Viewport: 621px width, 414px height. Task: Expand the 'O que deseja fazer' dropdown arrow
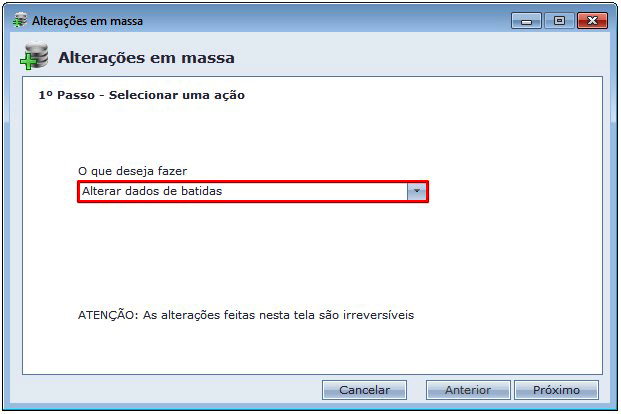point(417,191)
